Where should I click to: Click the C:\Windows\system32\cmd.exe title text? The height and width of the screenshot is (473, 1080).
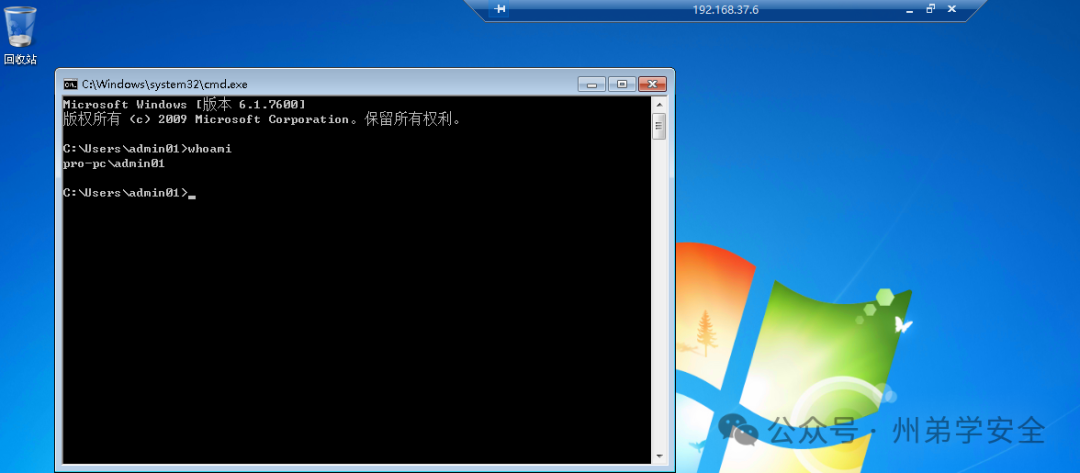(165, 84)
